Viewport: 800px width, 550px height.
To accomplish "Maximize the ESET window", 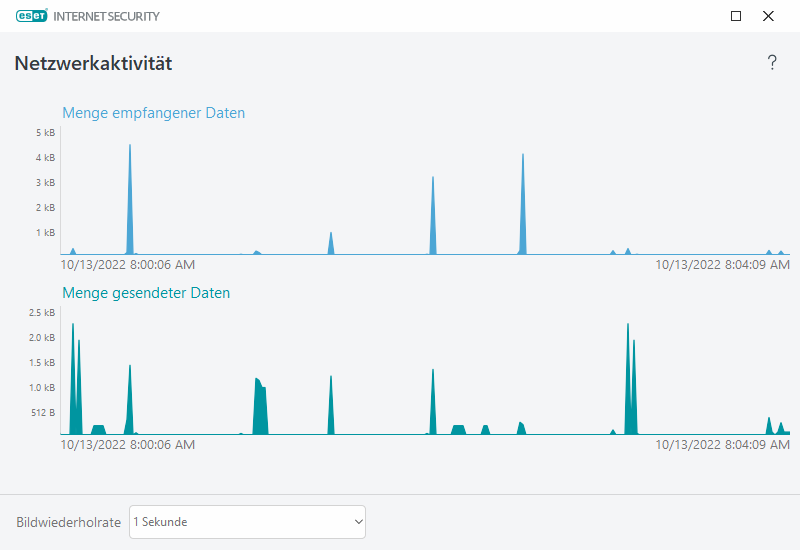I will [x=736, y=16].
